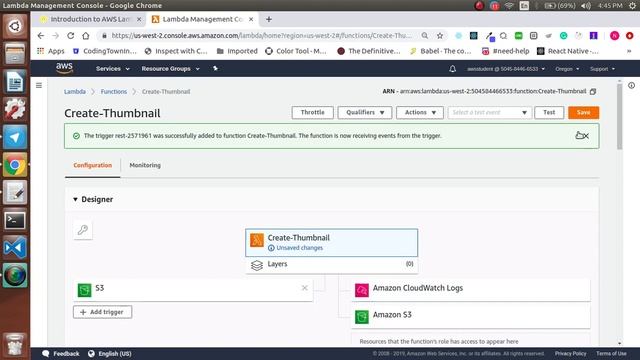The width and height of the screenshot is (640, 360).
Task: Remove the S3 trigger with X
Action: [304, 288]
